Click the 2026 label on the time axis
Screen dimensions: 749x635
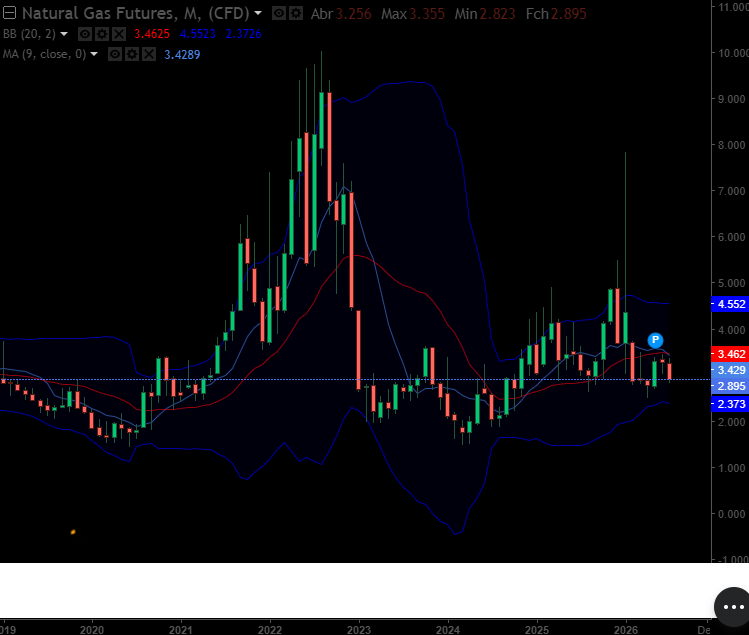(626, 630)
